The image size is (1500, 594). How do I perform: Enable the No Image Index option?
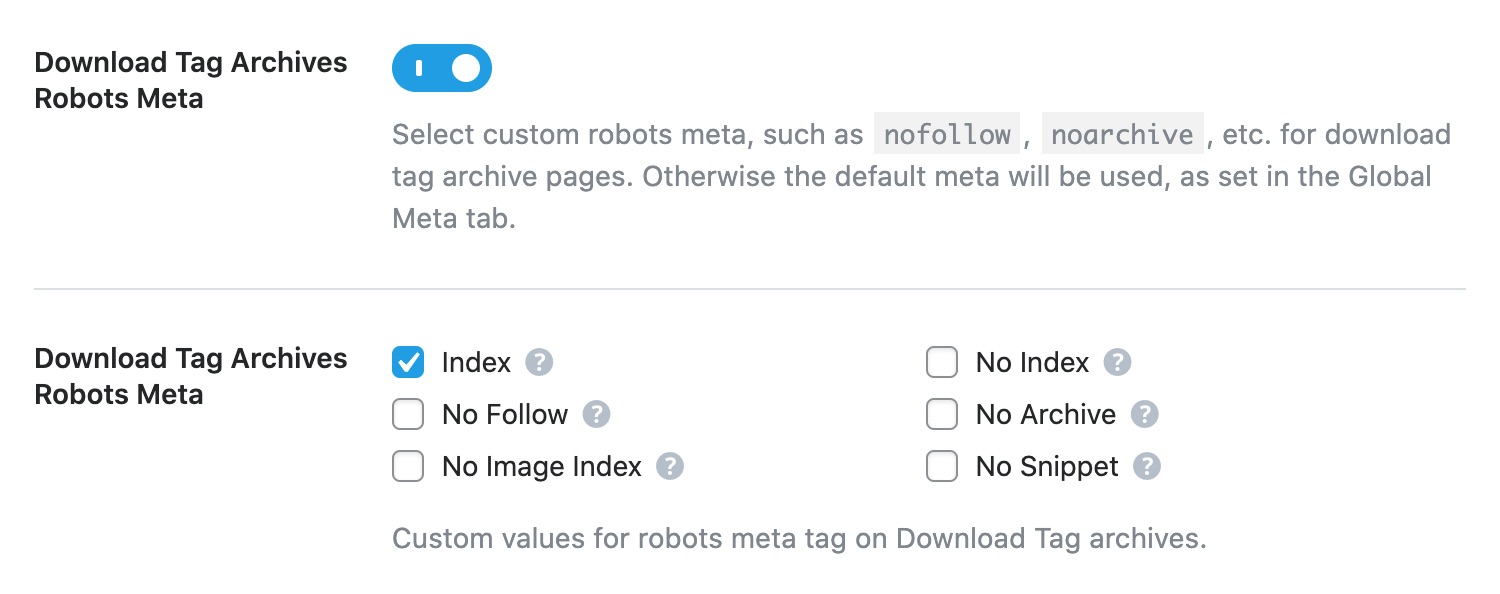pyautogui.click(x=408, y=466)
